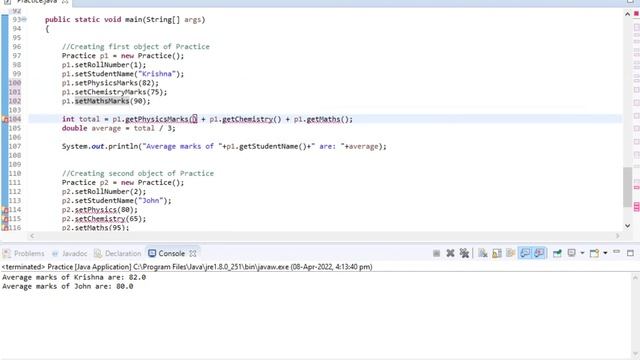Remove the launch with the single X icon
640x360 pixels.
point(450,253)
